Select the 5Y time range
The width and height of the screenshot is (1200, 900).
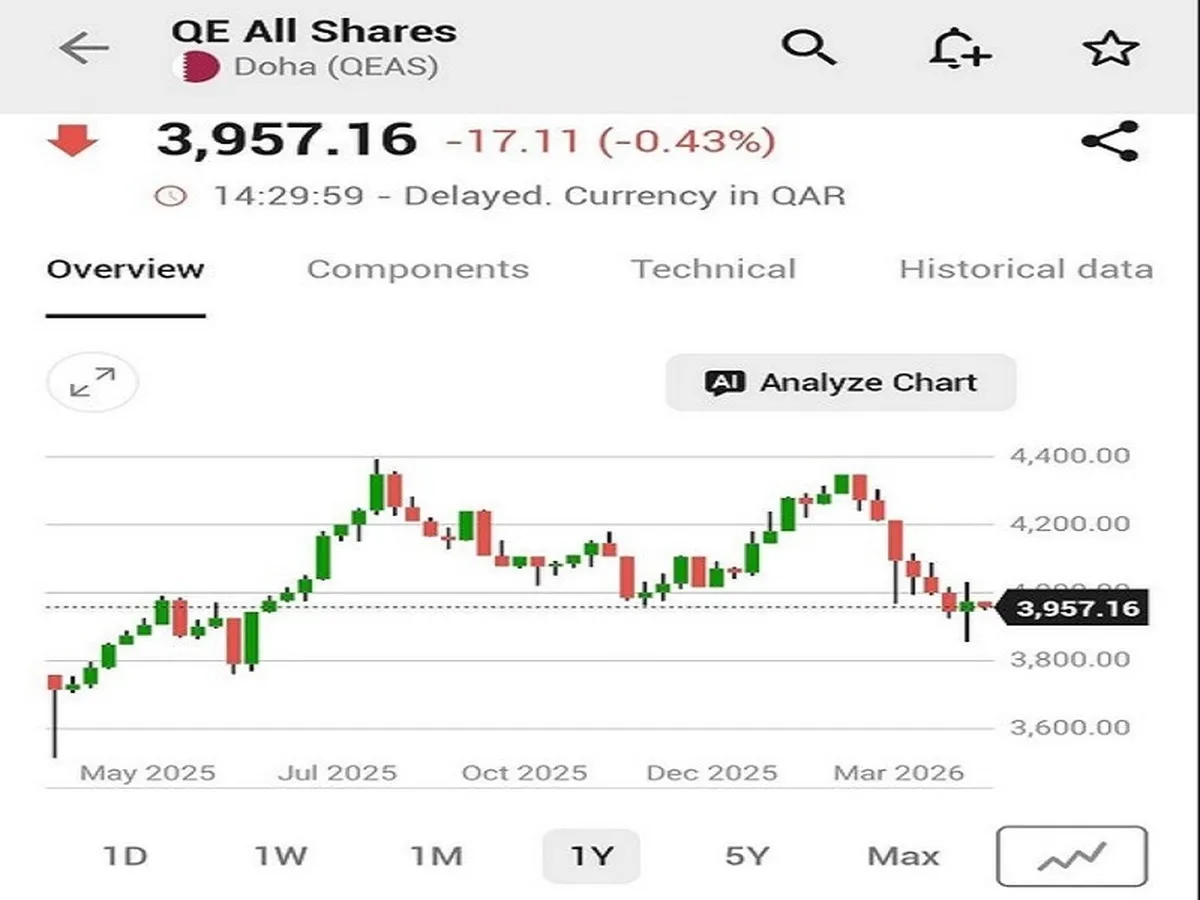[747, 856]
